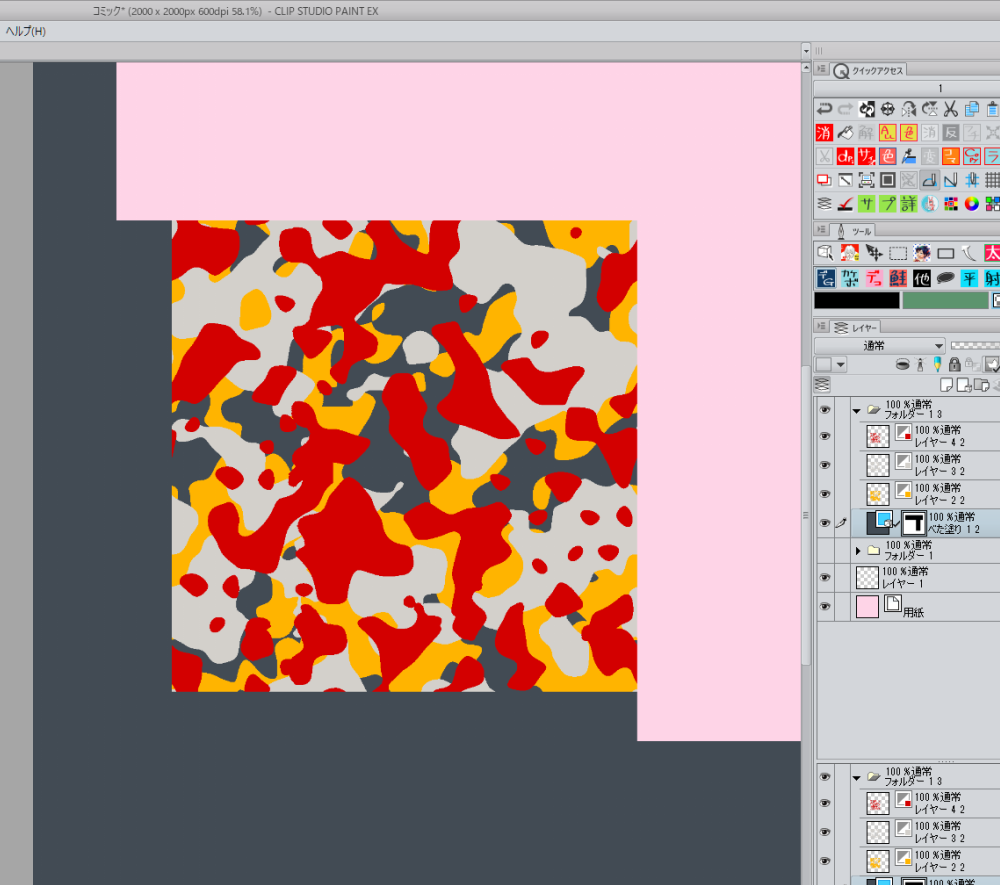
Task: Click the new layer folder icon
Action: [982, 384]
